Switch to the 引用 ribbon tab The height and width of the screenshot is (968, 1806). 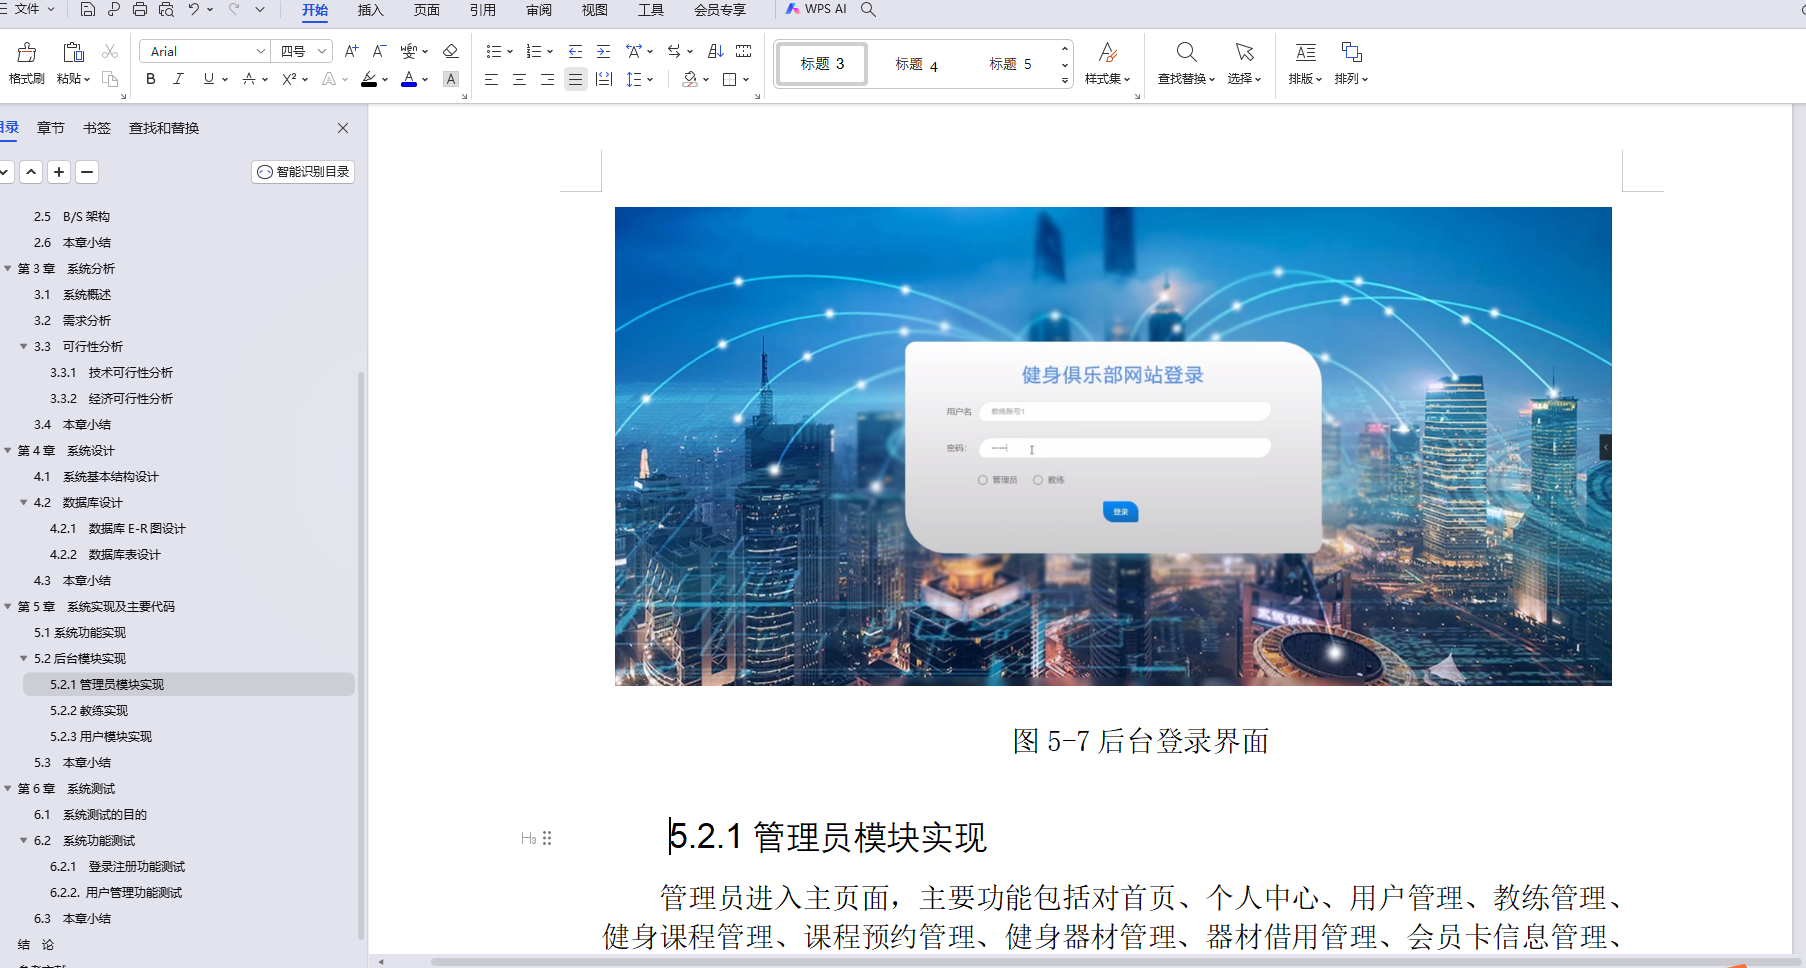coord(482,10)
